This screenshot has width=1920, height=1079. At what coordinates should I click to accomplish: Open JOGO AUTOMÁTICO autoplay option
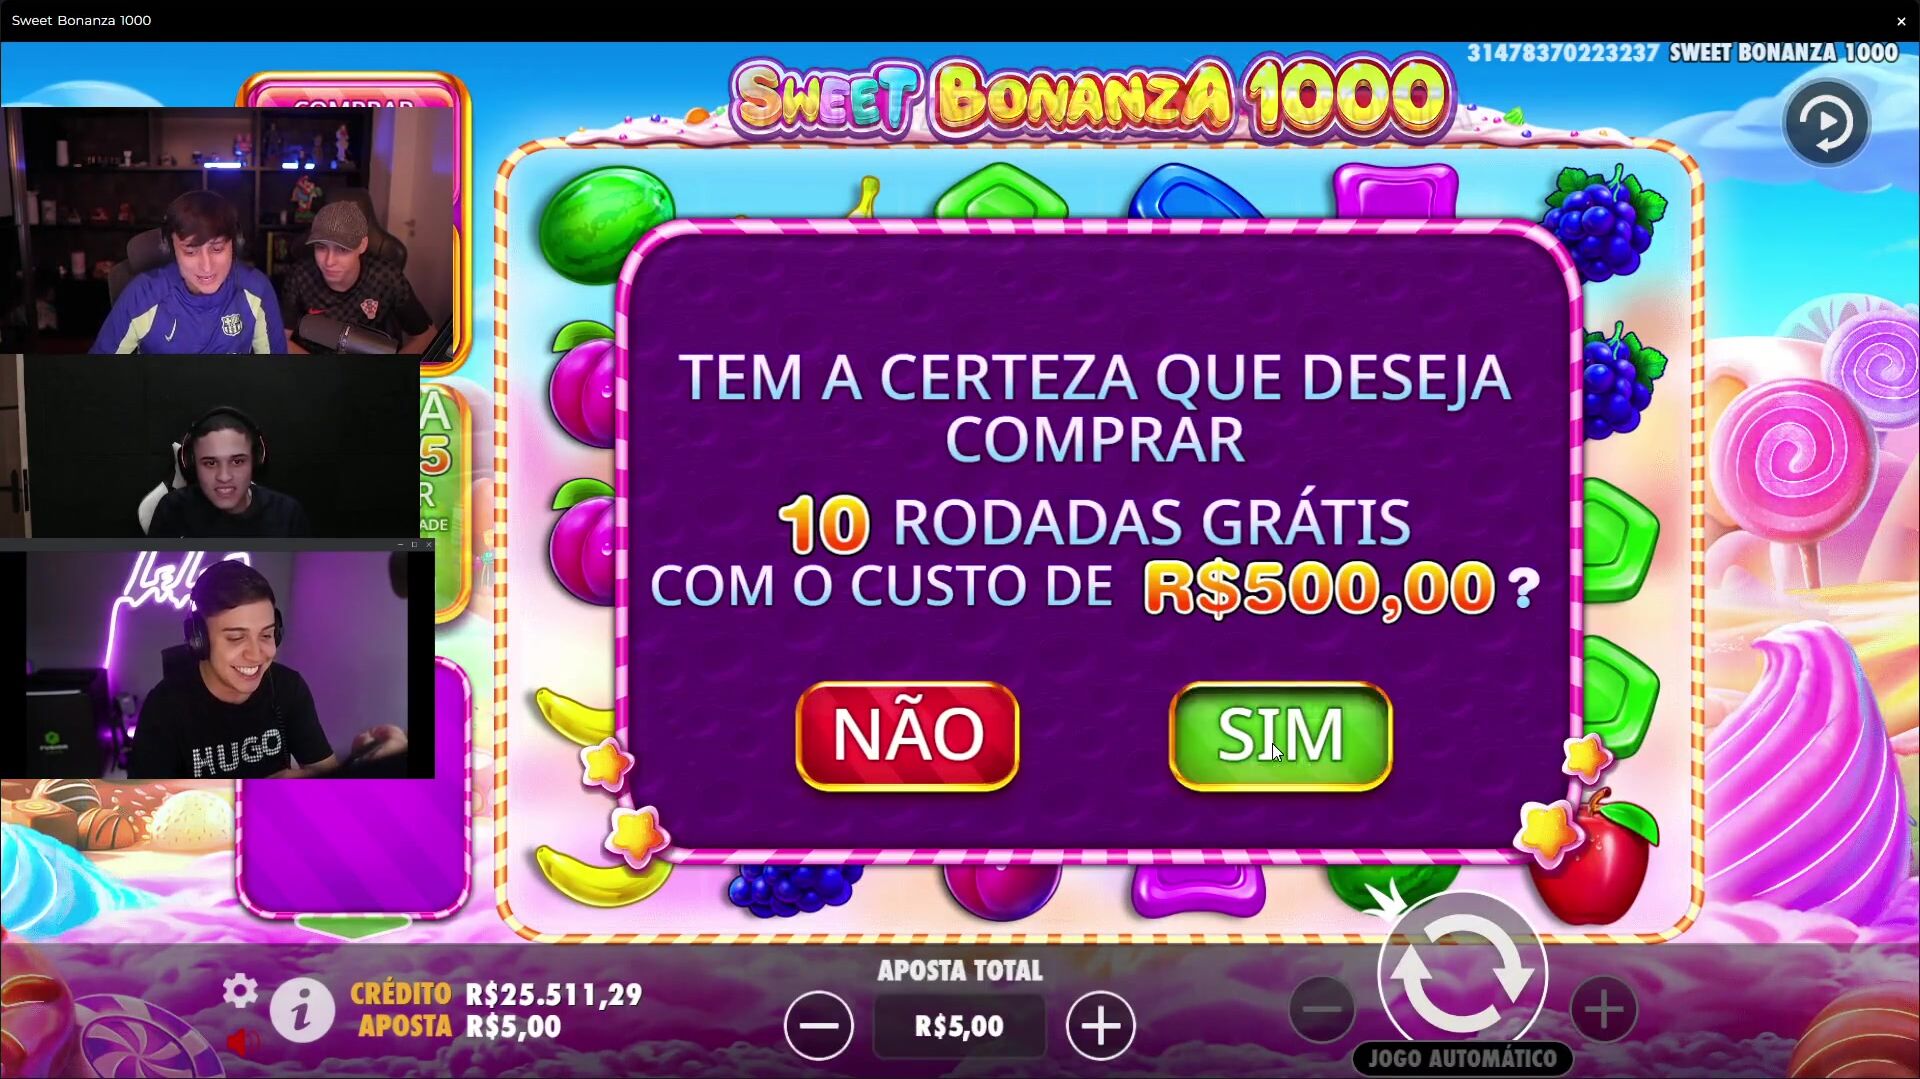tap(1462, 1058)
